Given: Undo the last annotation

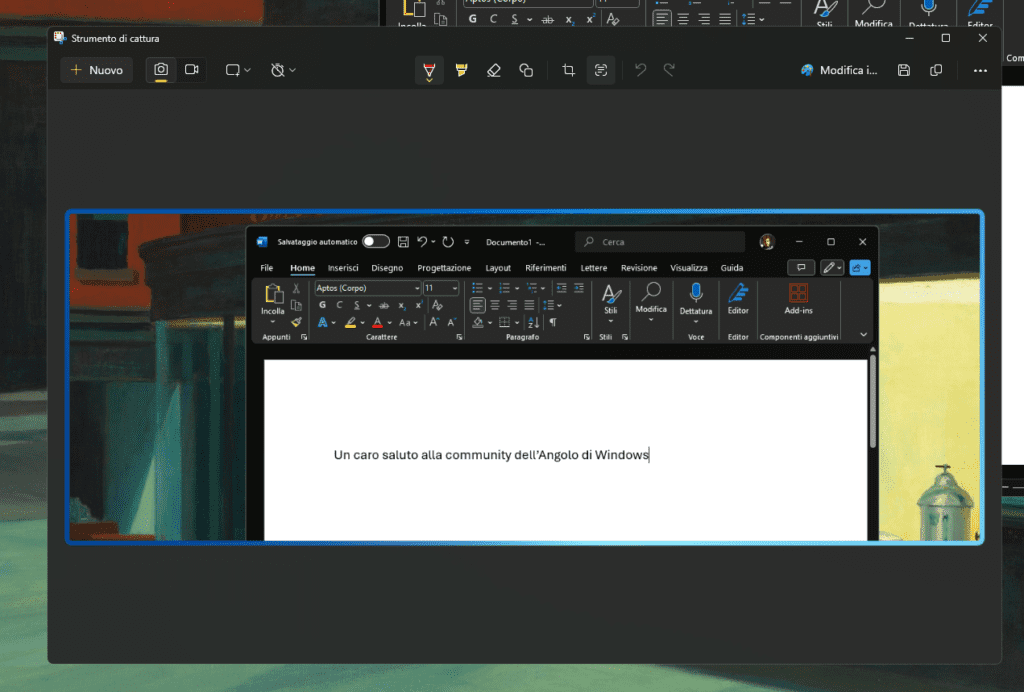Looking at the screenshot, I should [640, 70].
